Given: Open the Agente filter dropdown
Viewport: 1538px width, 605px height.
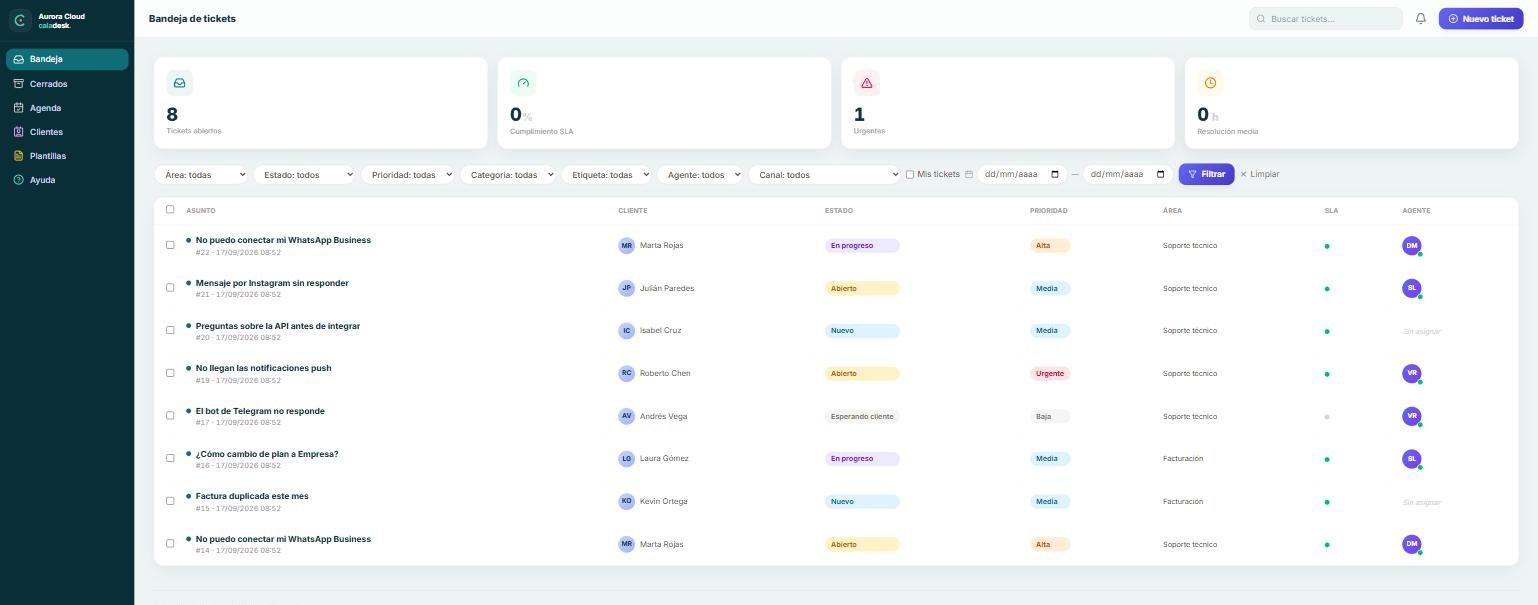Looking at the screenshot, I should pyautogui.click(x=700, y=174).
